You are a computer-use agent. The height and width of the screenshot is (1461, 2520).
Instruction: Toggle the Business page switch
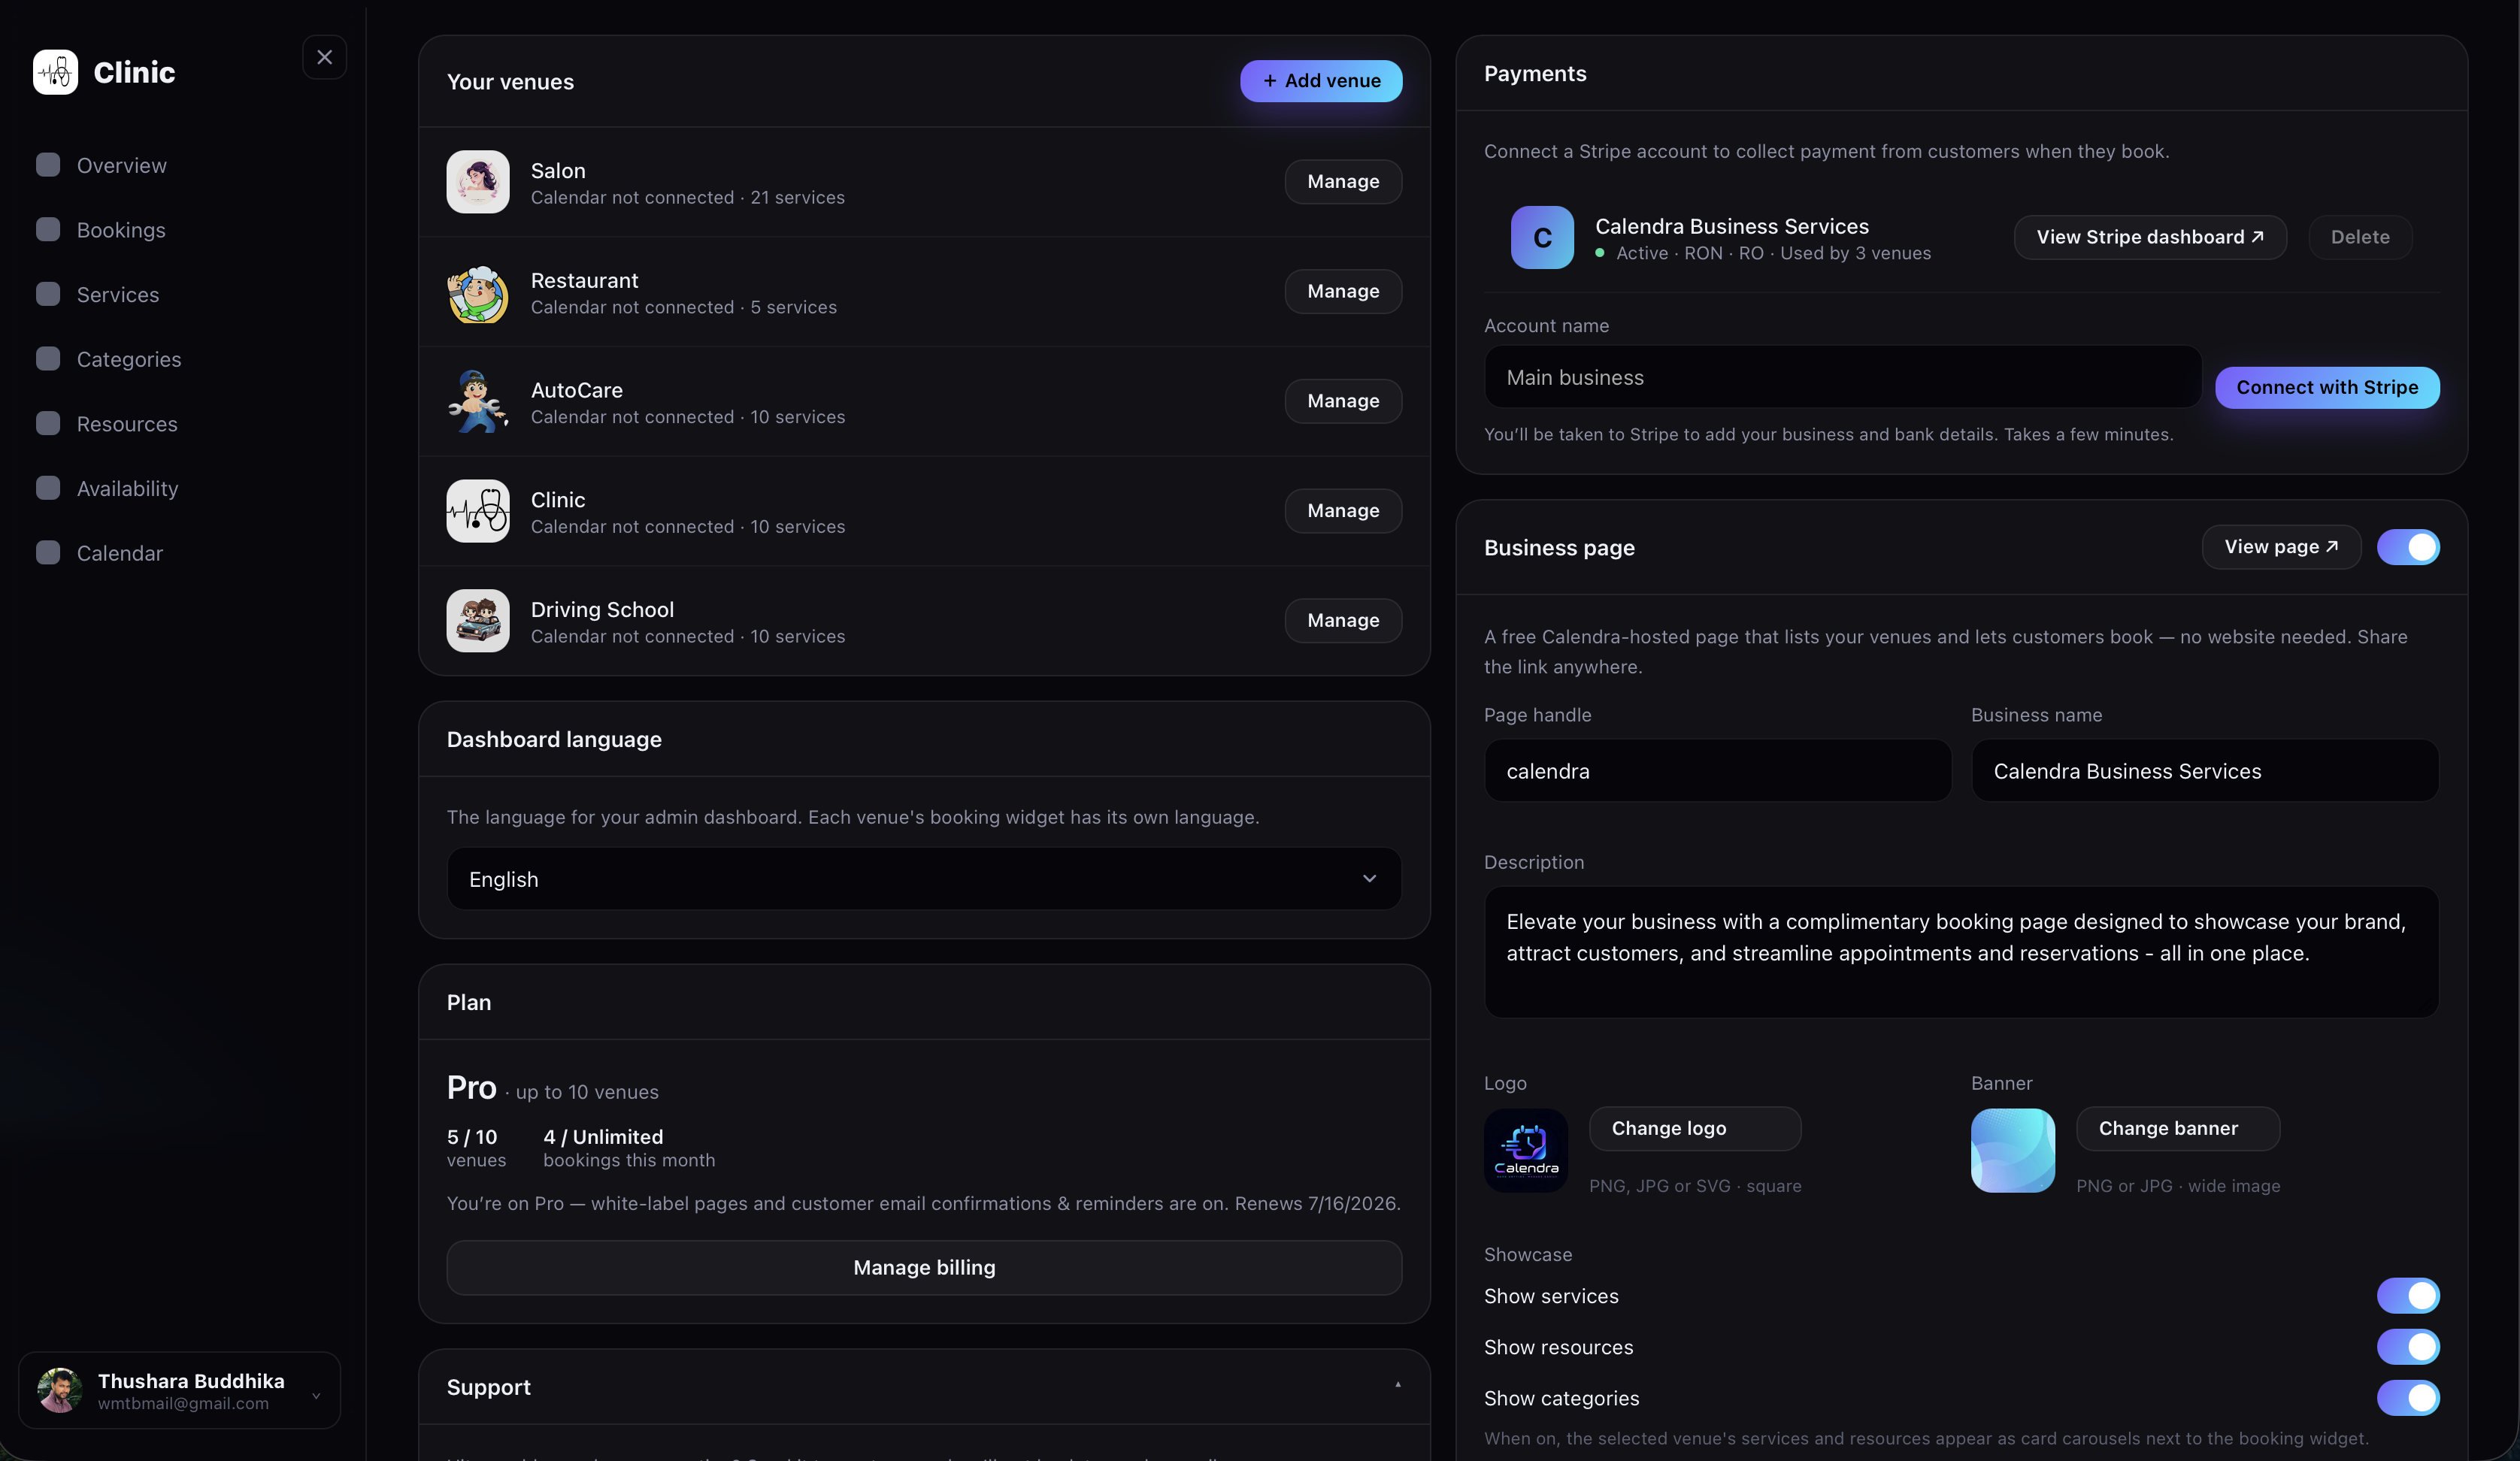(2408, 547)
